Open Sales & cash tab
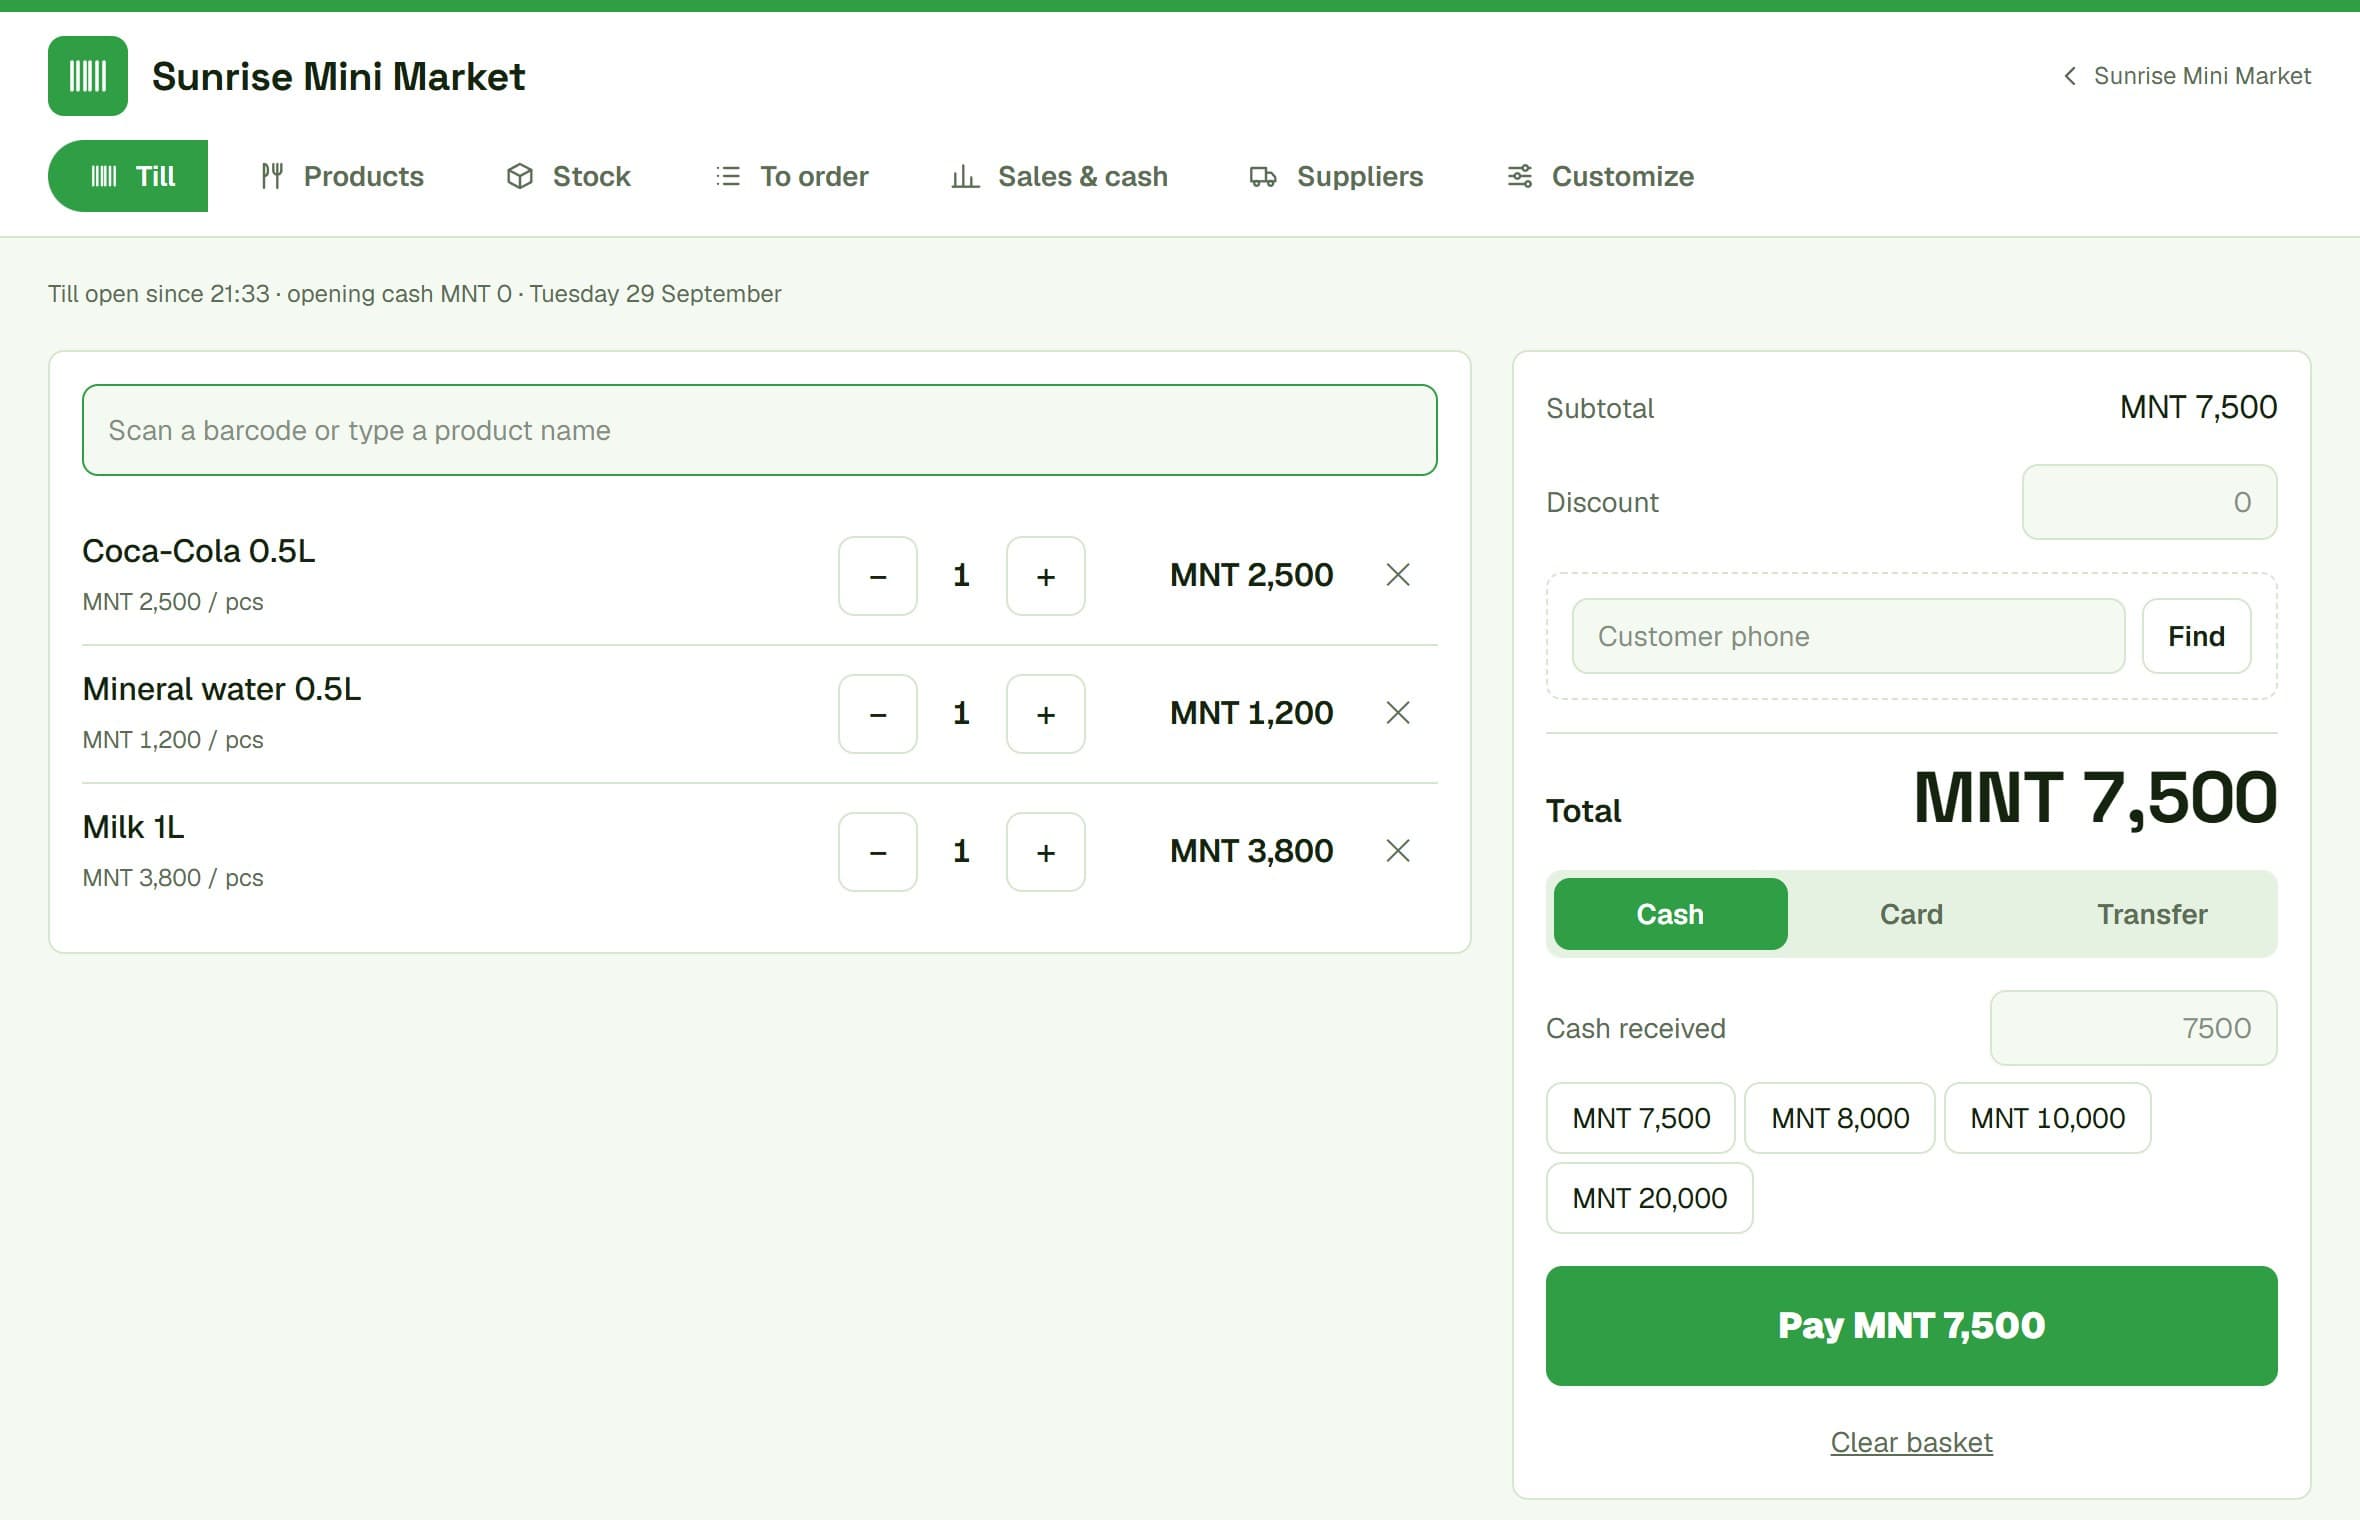This screenshot has width=2360, height=1520. [1059, 176]
